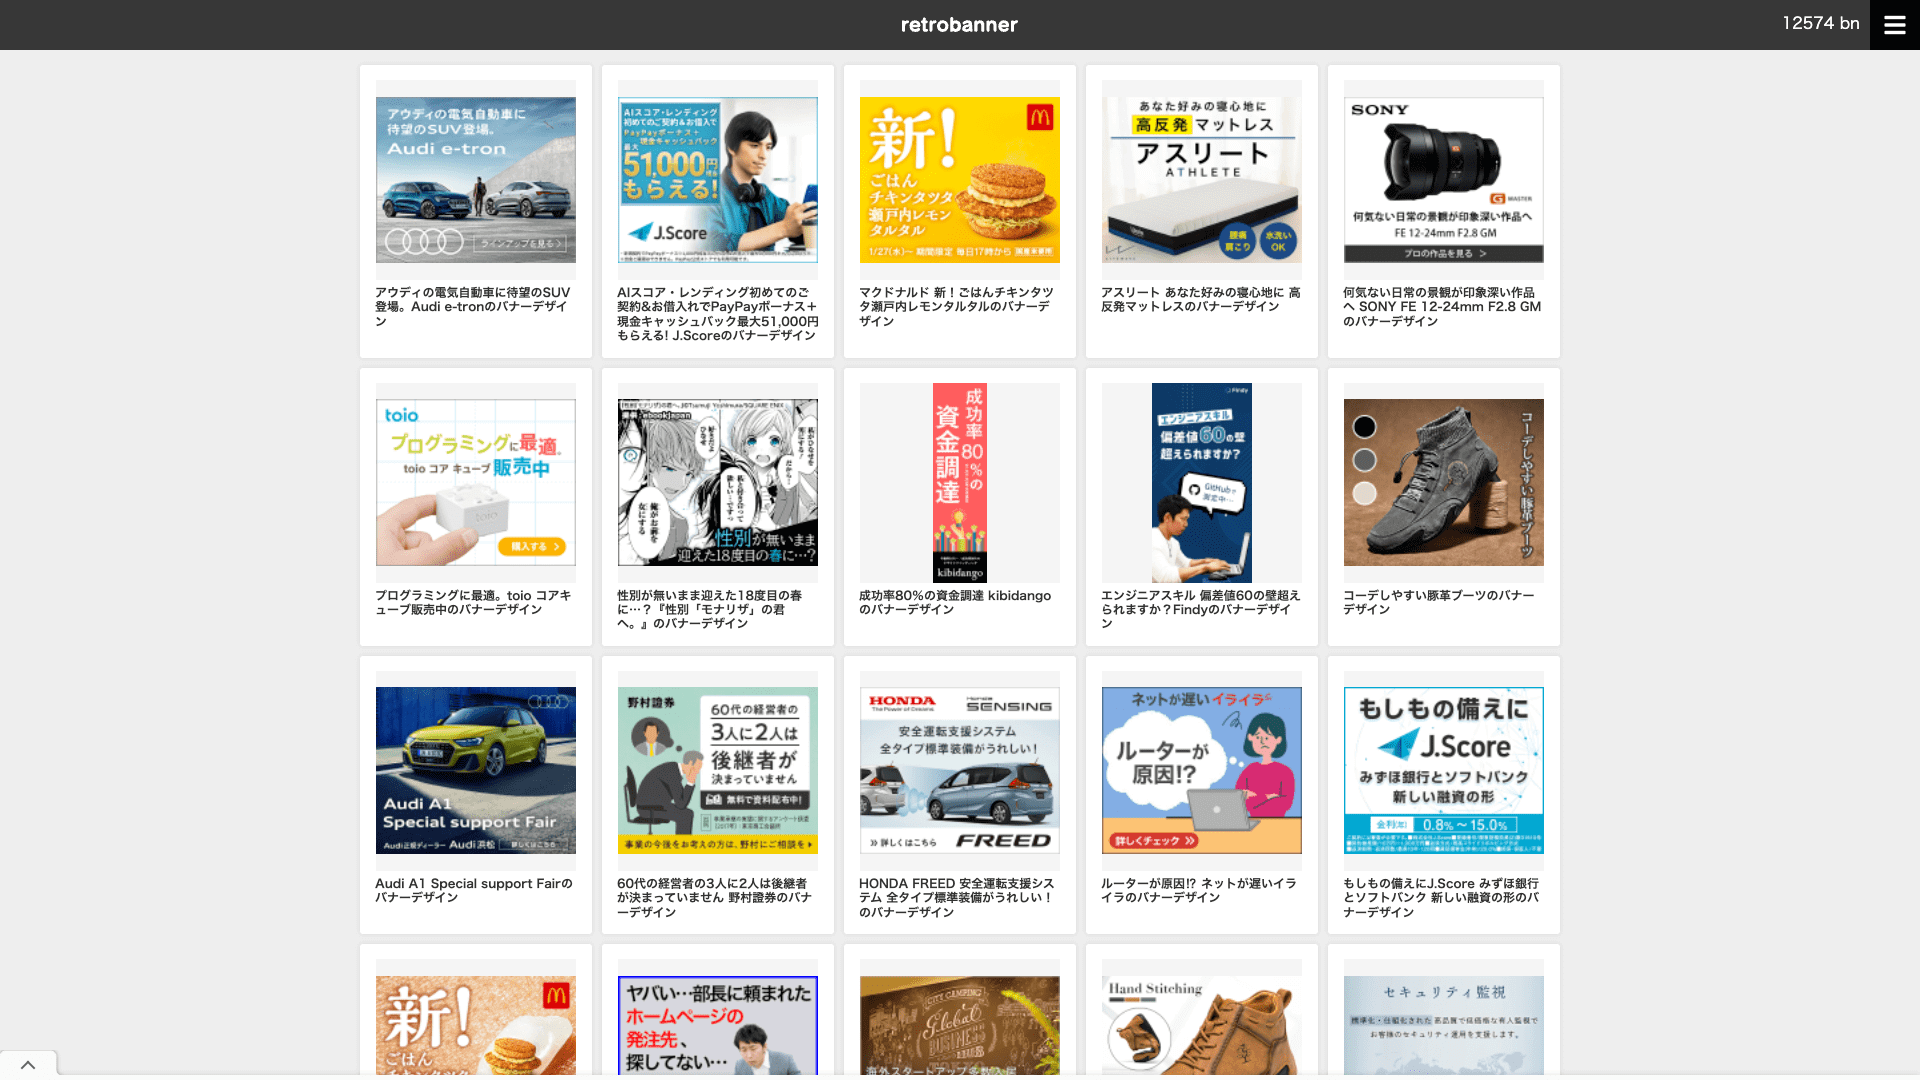Click the 12574 bn banner count

coord(1821,23)
